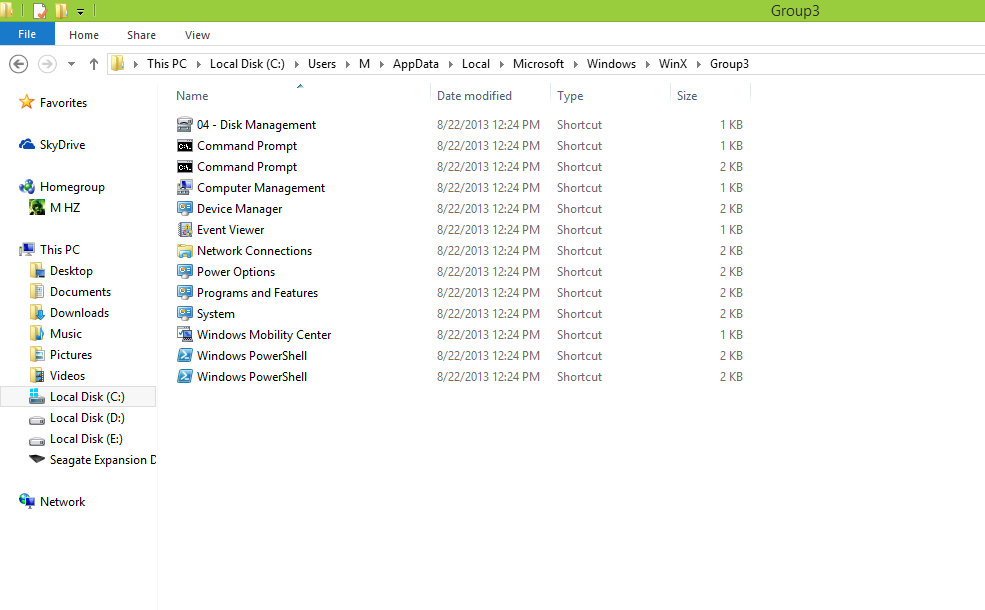This screenshot has height=610, width=985.
Task: Select the first Windows PowerShell file name
Action: coord(252,356)
